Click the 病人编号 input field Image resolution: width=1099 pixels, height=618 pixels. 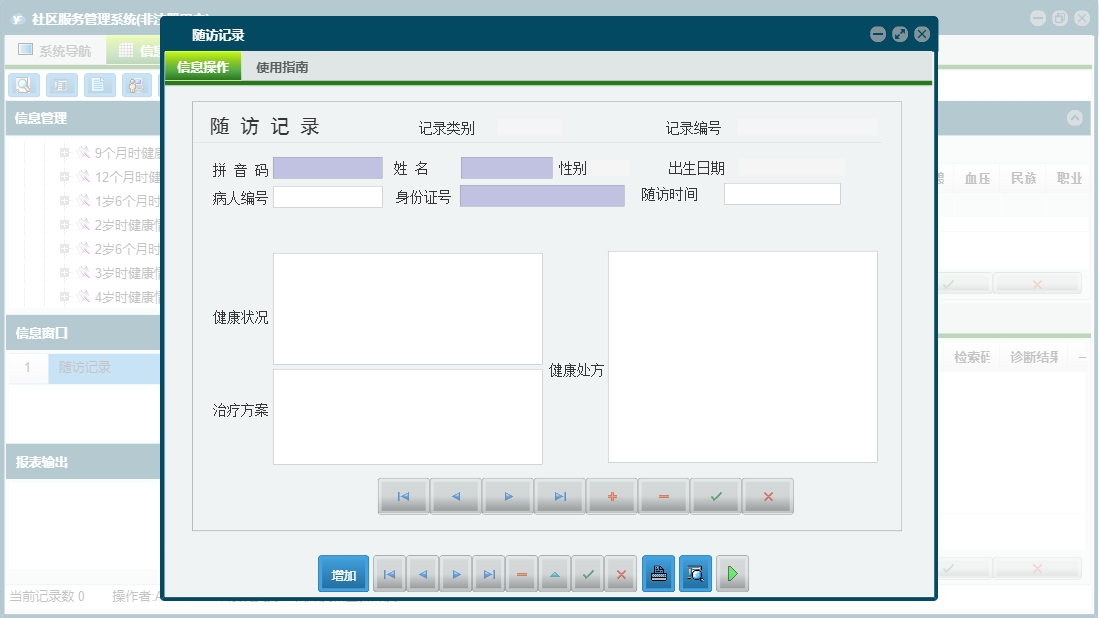pyautogui.click(x=327, y=197)
